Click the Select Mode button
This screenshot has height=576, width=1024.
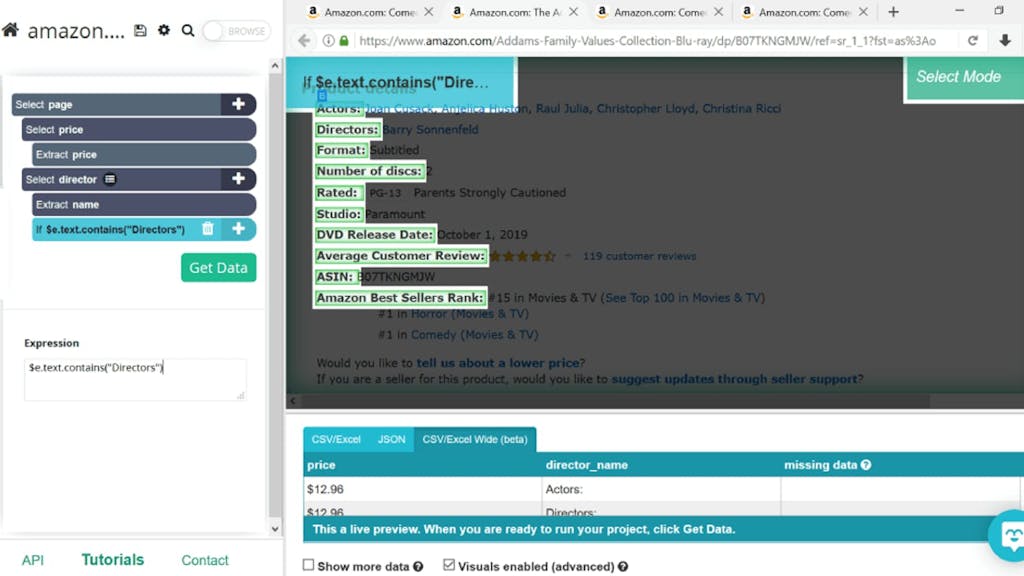965,78
